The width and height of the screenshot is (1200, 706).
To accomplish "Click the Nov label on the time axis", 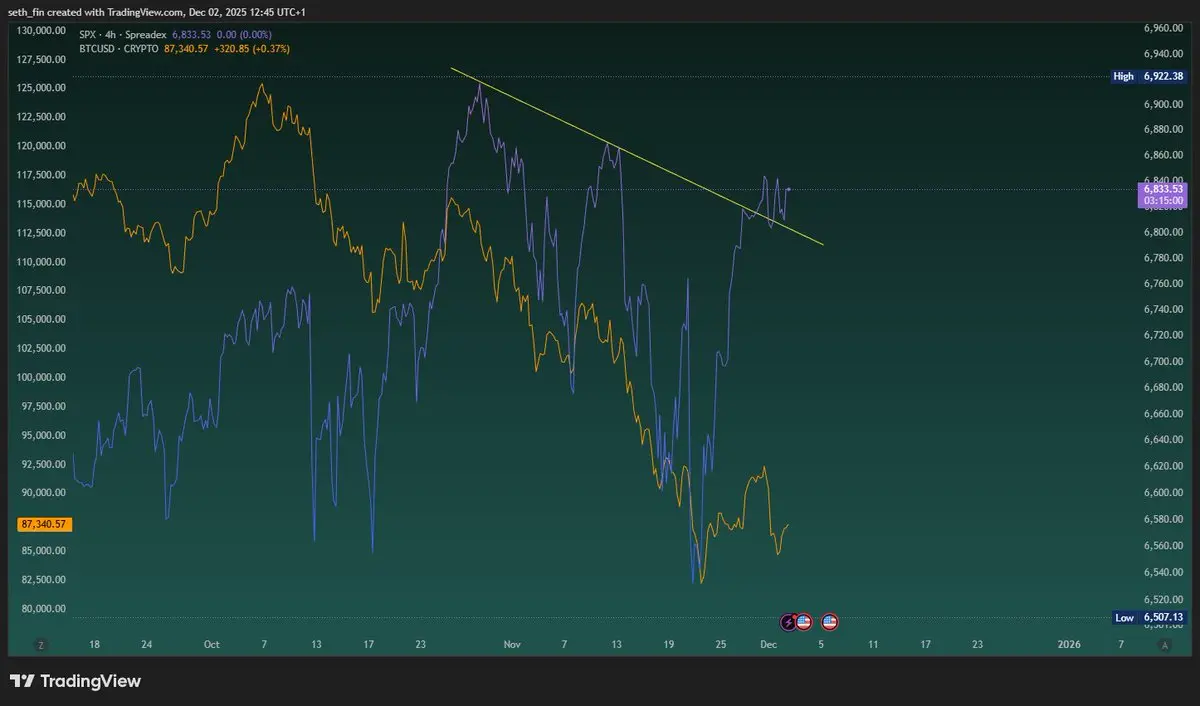I will tap(512, 645).
